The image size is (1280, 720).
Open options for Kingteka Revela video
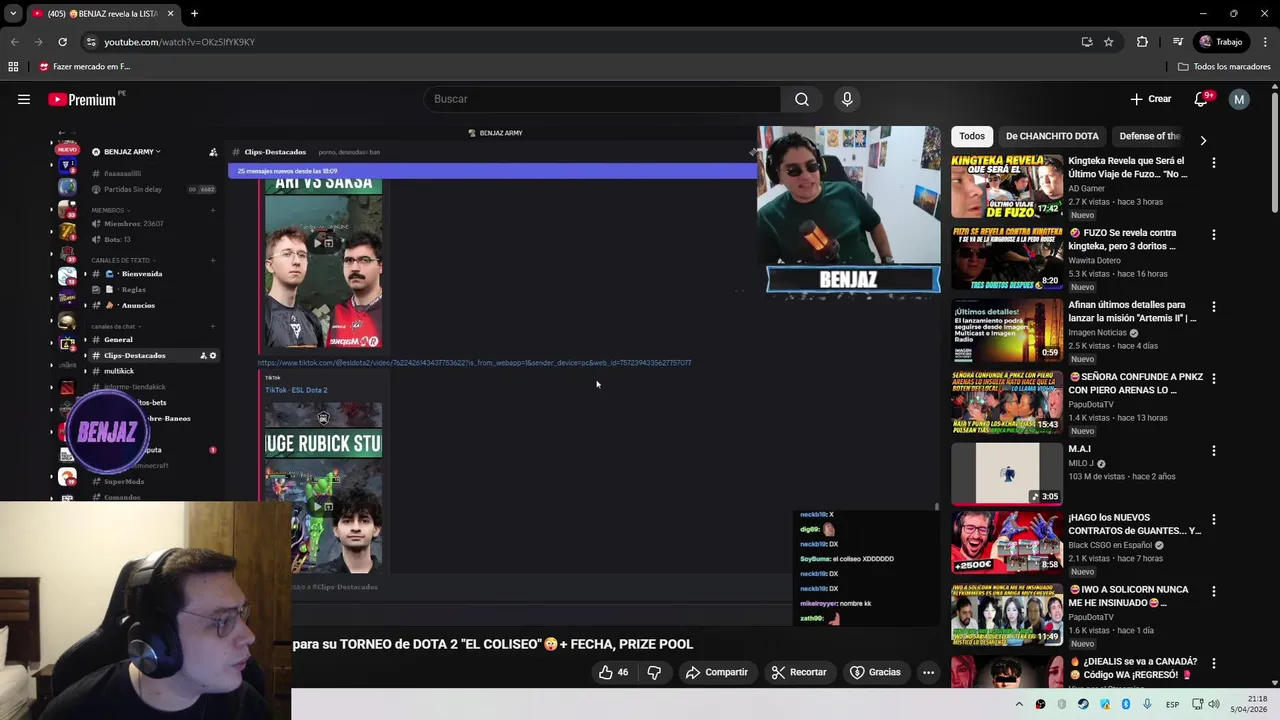click(x=1214, y=162)
